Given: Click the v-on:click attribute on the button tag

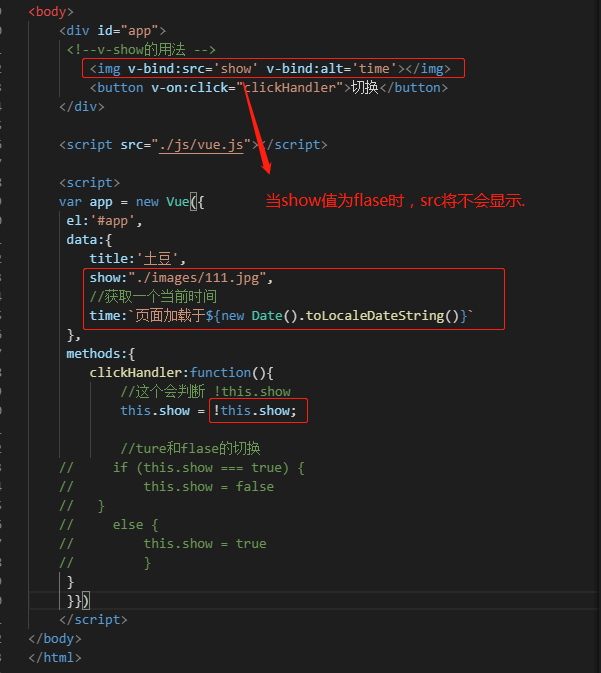Looking at the screenshot, I should [247, 88].
